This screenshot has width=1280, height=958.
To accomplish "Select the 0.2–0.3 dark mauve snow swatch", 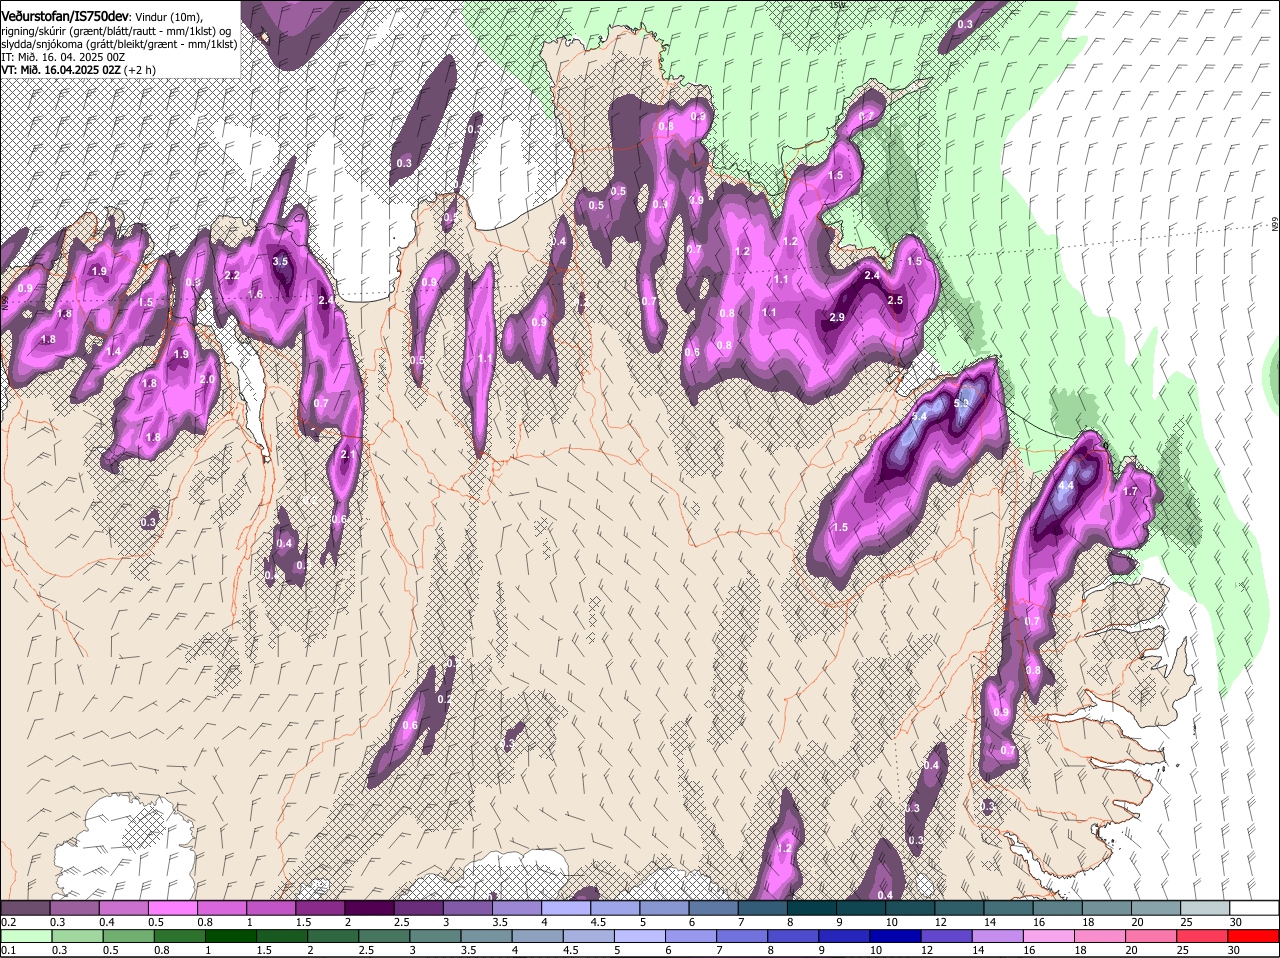I will pos(25,908).
